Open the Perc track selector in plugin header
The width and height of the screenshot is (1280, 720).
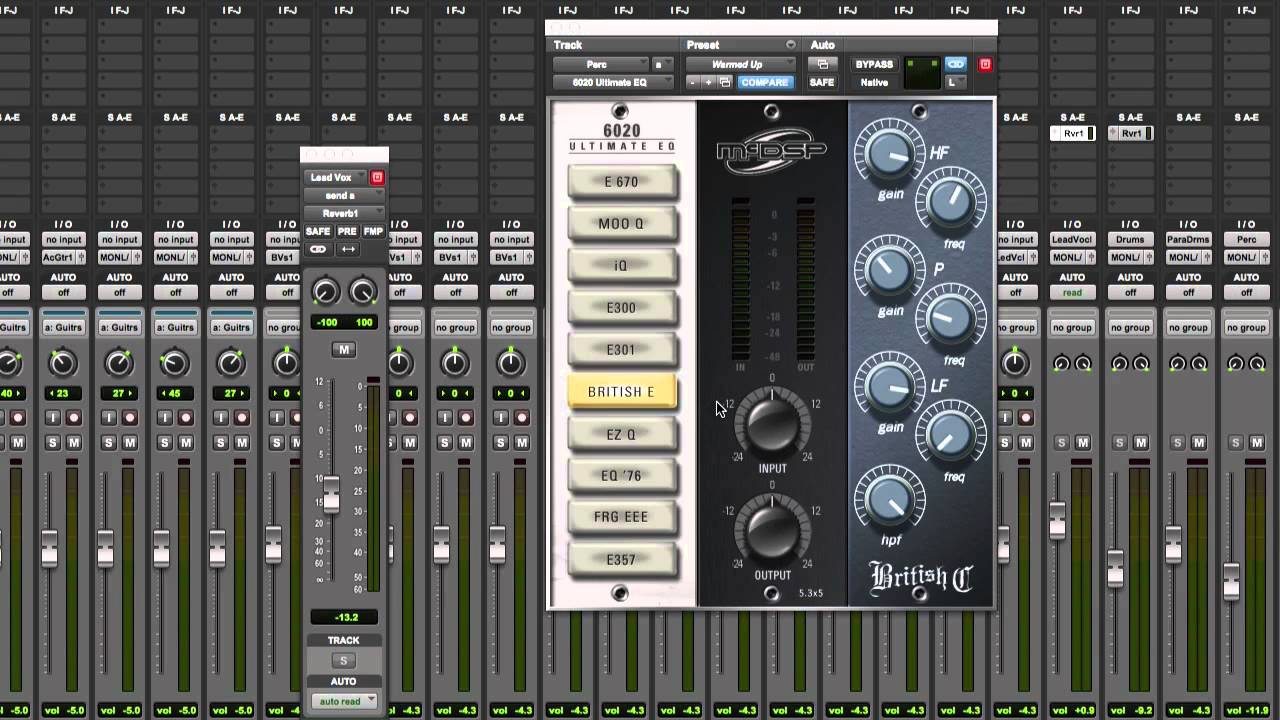(598, 64)
